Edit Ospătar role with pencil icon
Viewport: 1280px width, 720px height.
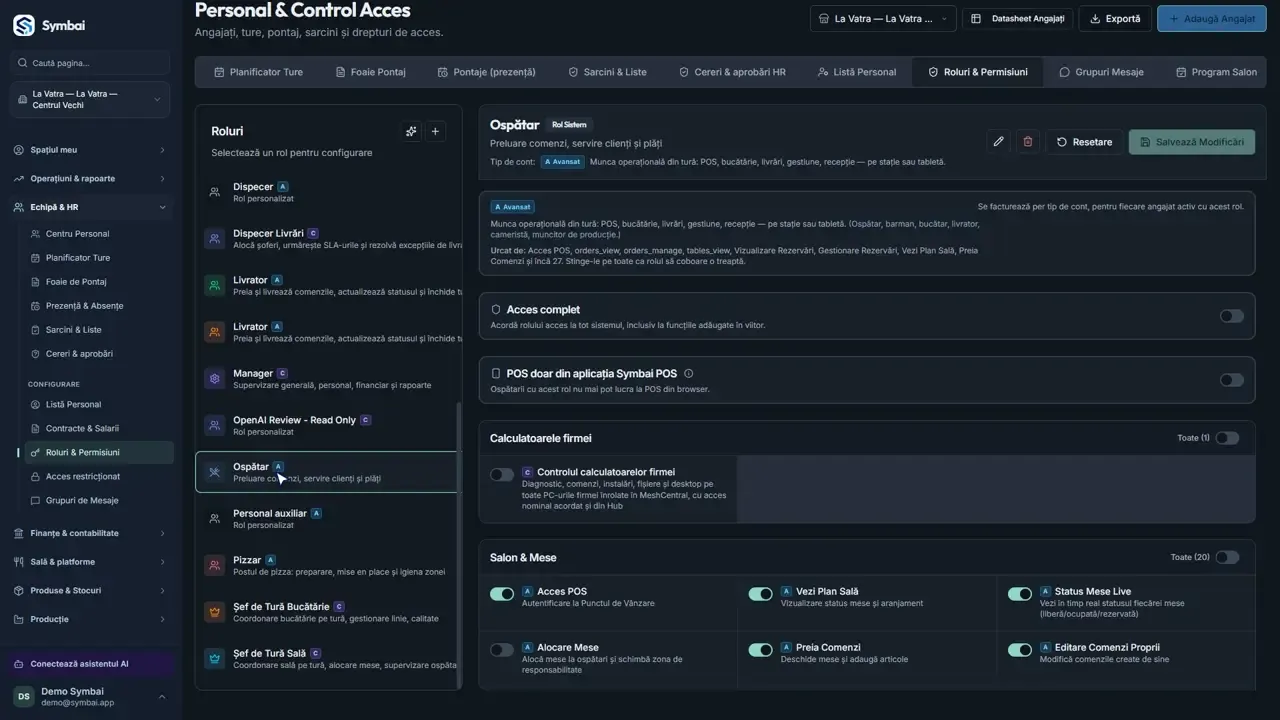click(x=998, y=142)
